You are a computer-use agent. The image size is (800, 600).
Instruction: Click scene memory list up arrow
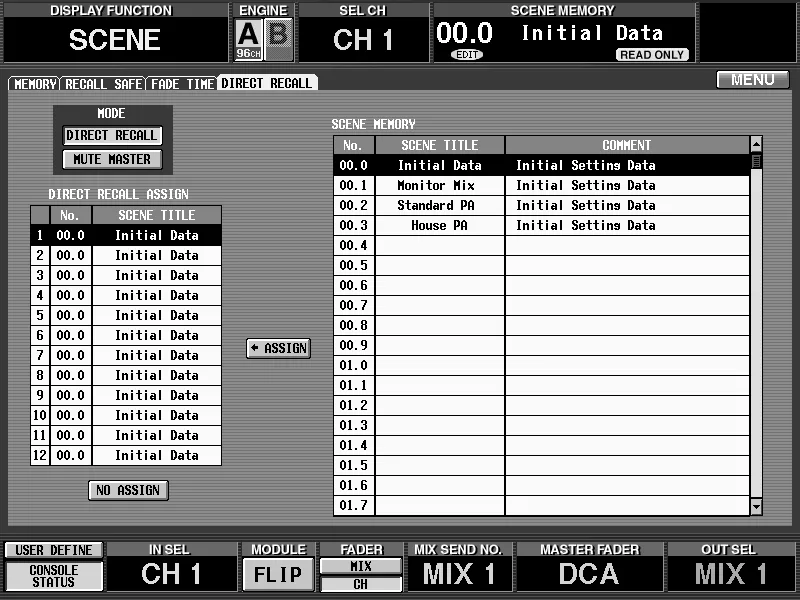click(756, 145)
